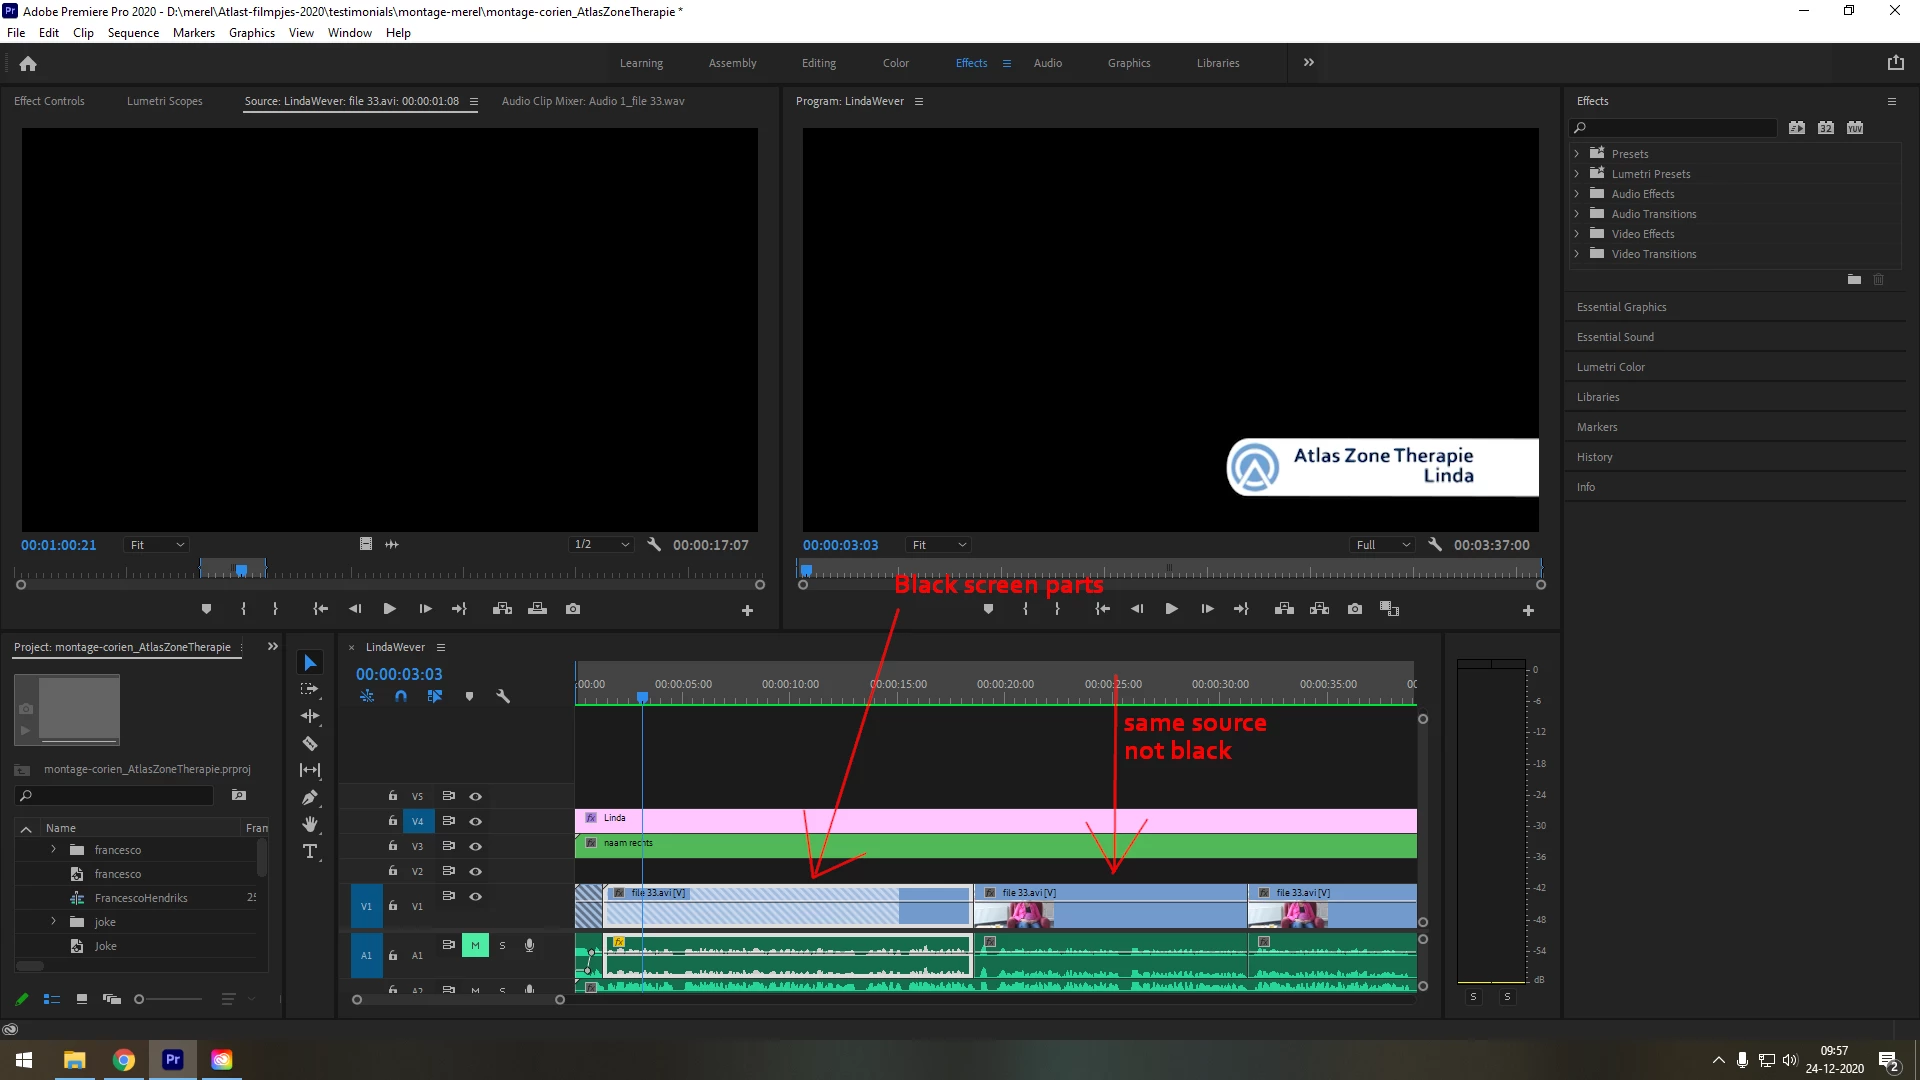Click the Home icon

28,63
